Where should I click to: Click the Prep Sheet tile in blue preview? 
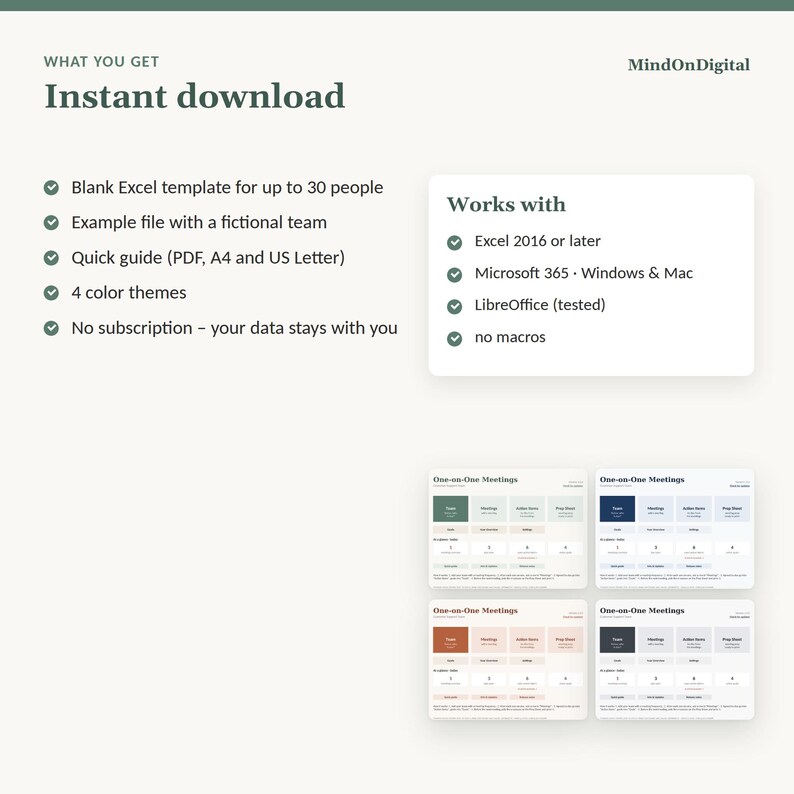(x=732, y=509)
